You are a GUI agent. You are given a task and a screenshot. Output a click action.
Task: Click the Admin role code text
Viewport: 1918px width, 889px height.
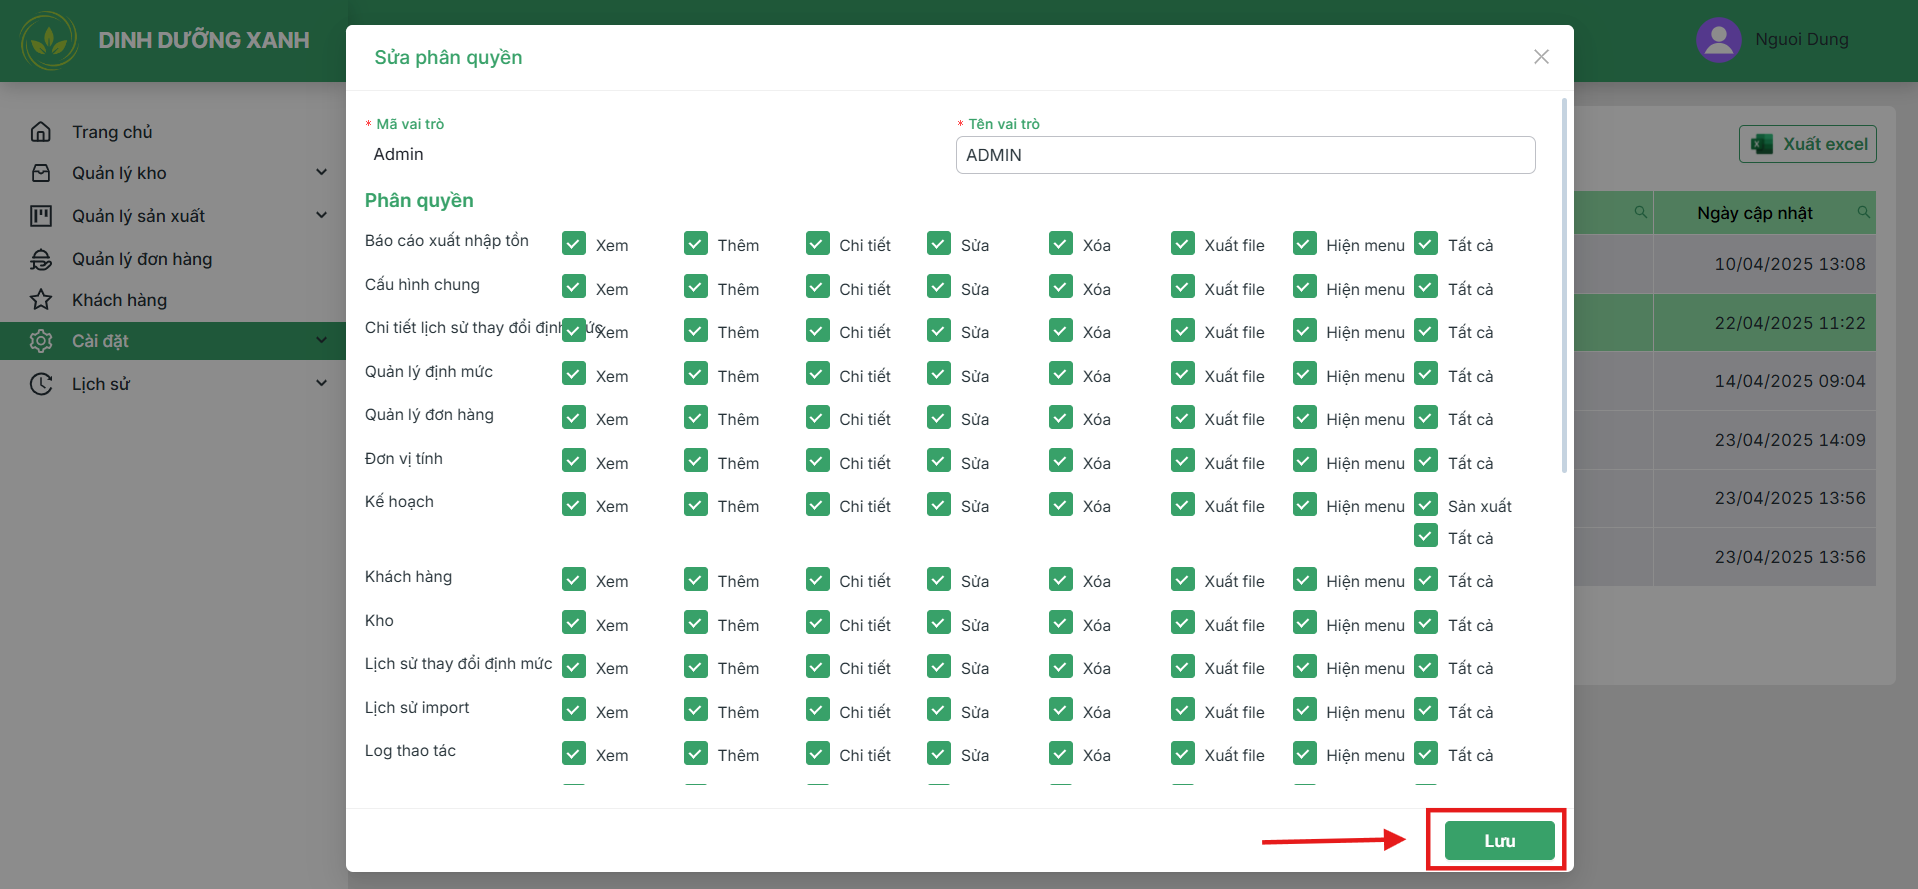click(398, 154)
